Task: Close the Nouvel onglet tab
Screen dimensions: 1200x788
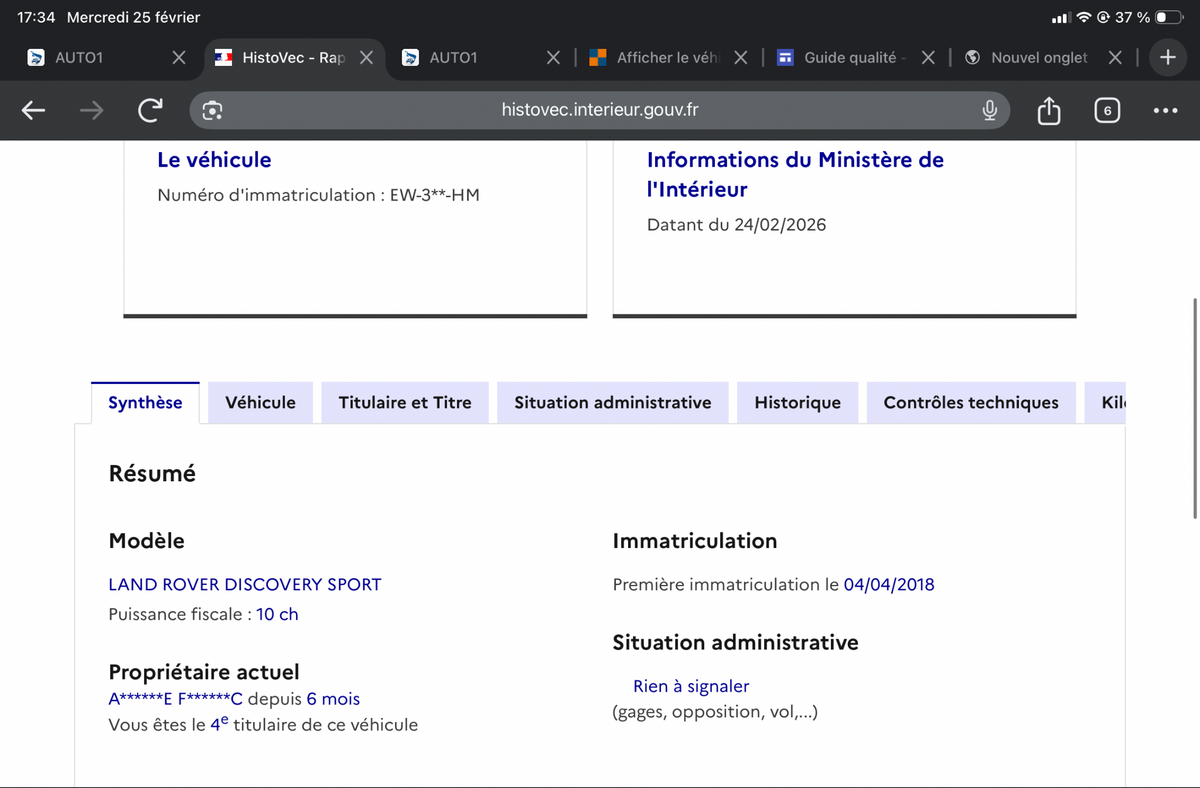Action: coord(1116,58)
